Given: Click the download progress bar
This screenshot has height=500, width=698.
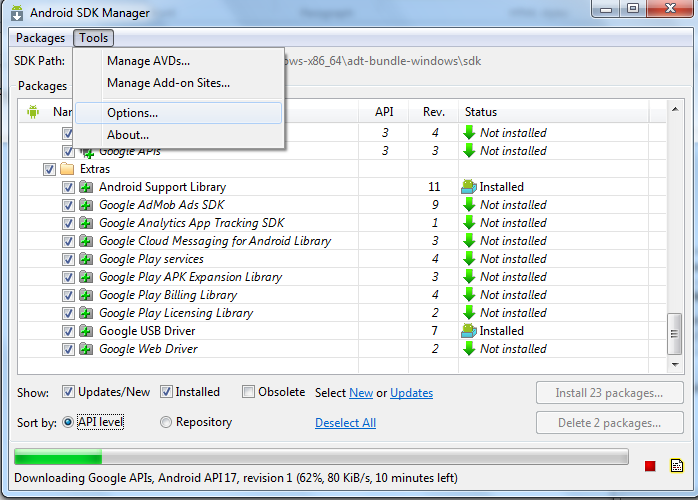Looking at the screenshot, I should pyautogui.click(x=321, y=457).
